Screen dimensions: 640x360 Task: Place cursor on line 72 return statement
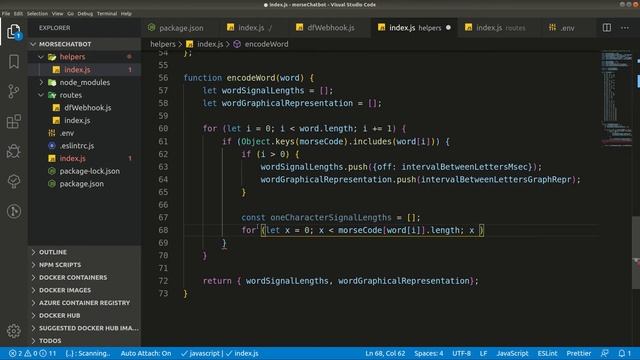point(340,281)
